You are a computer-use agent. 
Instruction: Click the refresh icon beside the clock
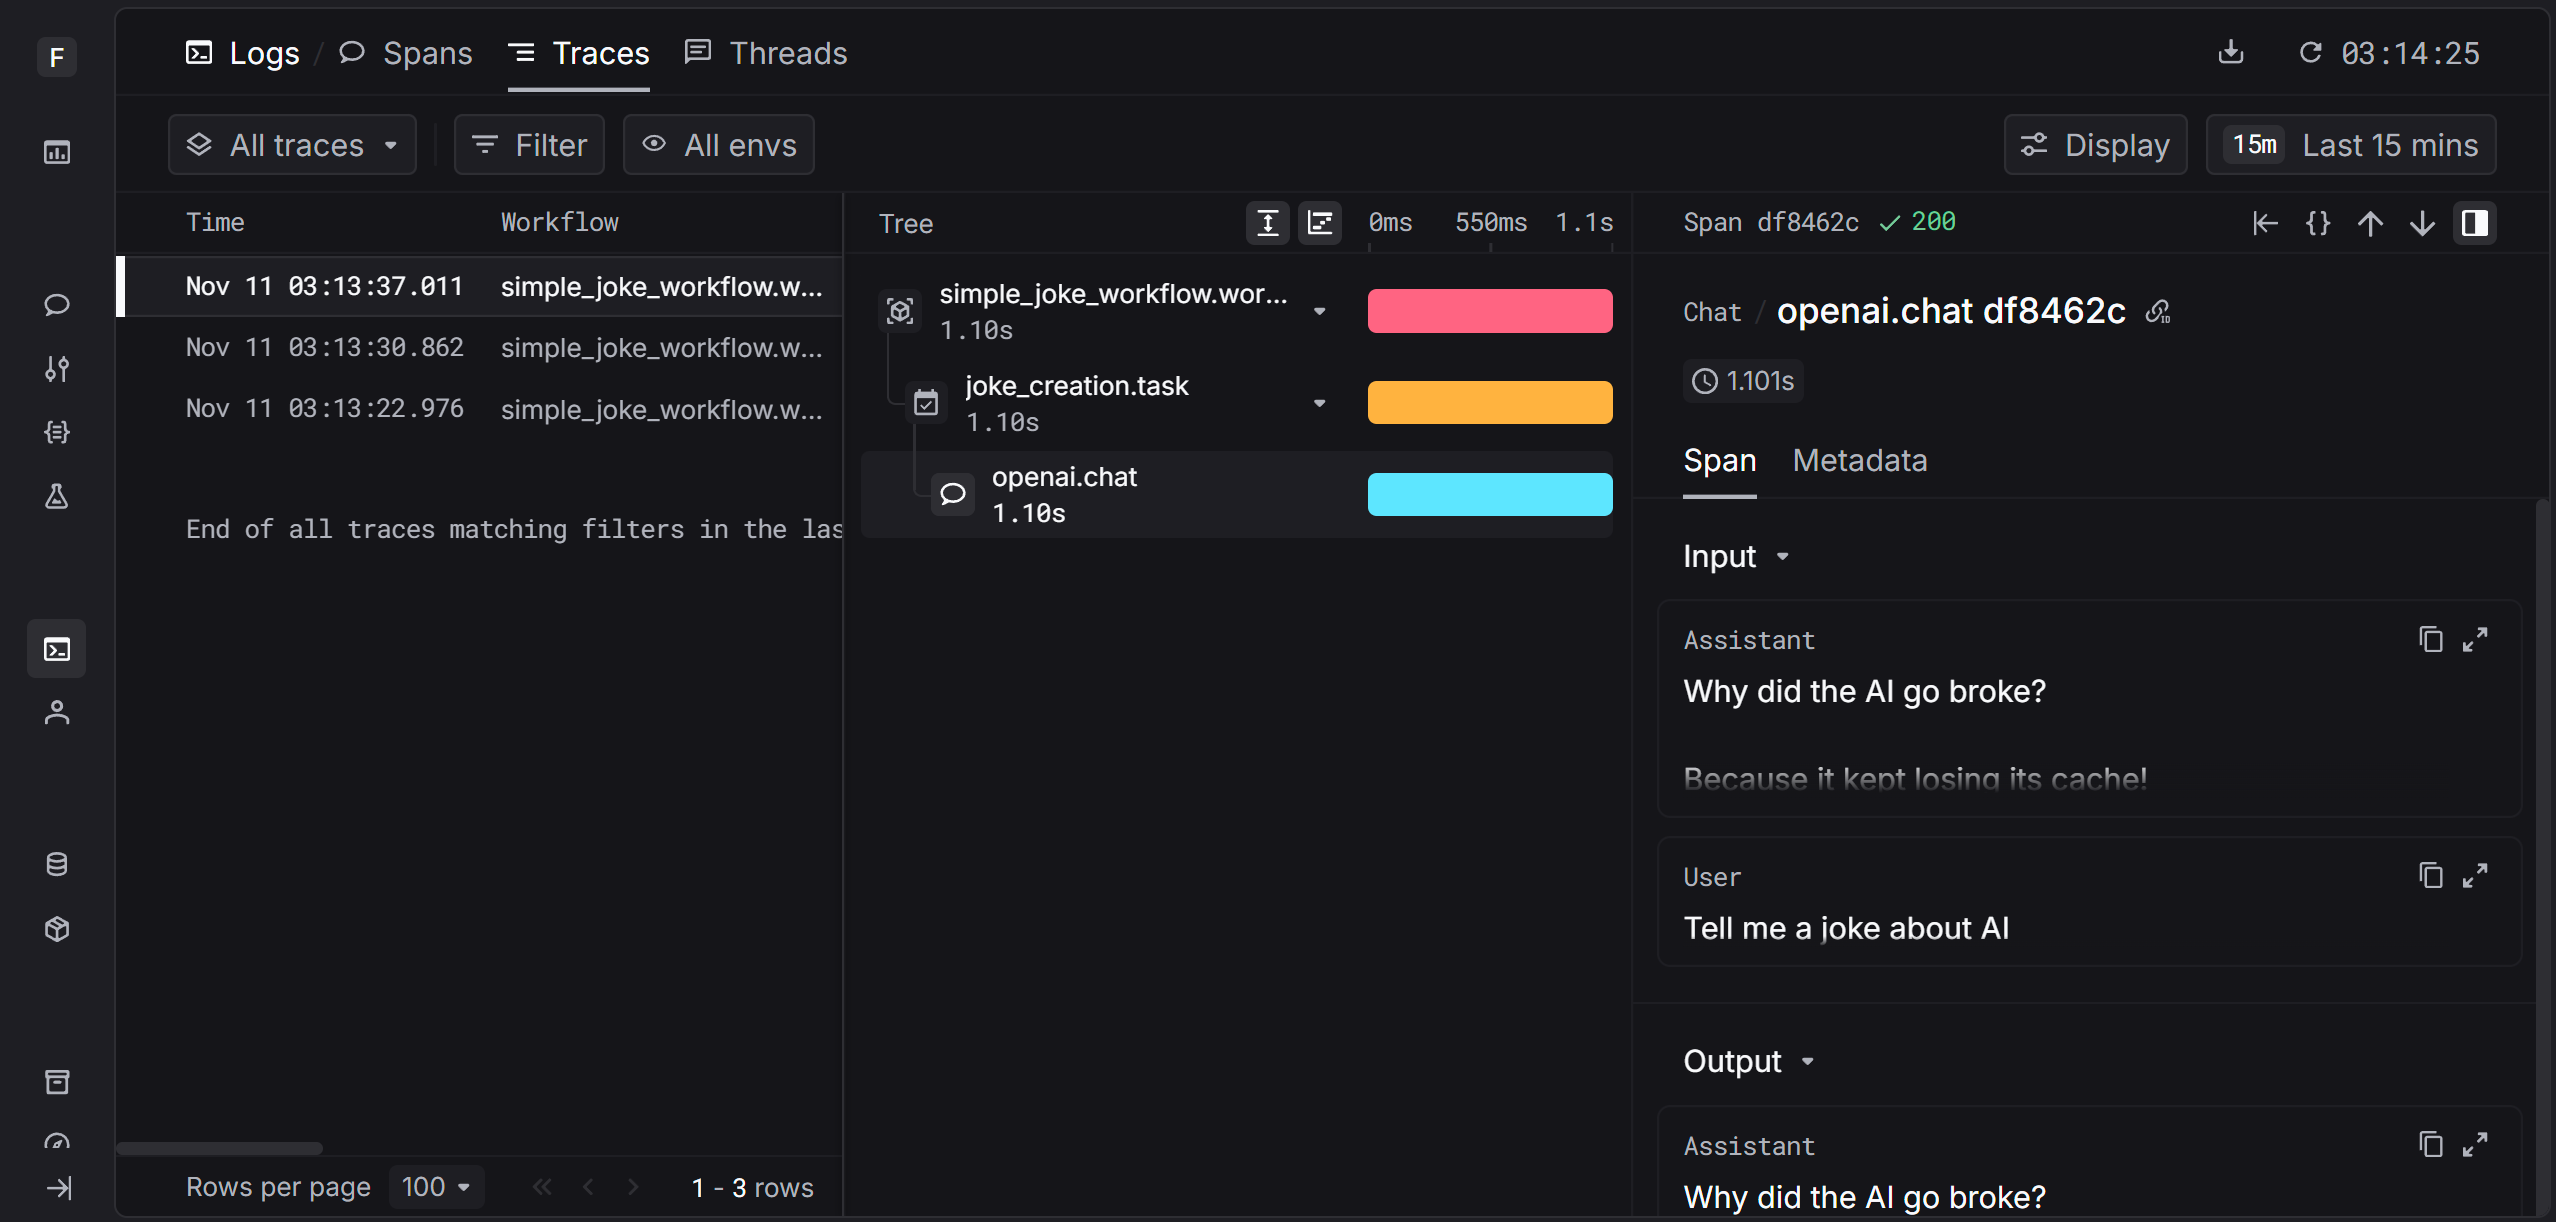pyautogui.click(x=2310, y=52)
